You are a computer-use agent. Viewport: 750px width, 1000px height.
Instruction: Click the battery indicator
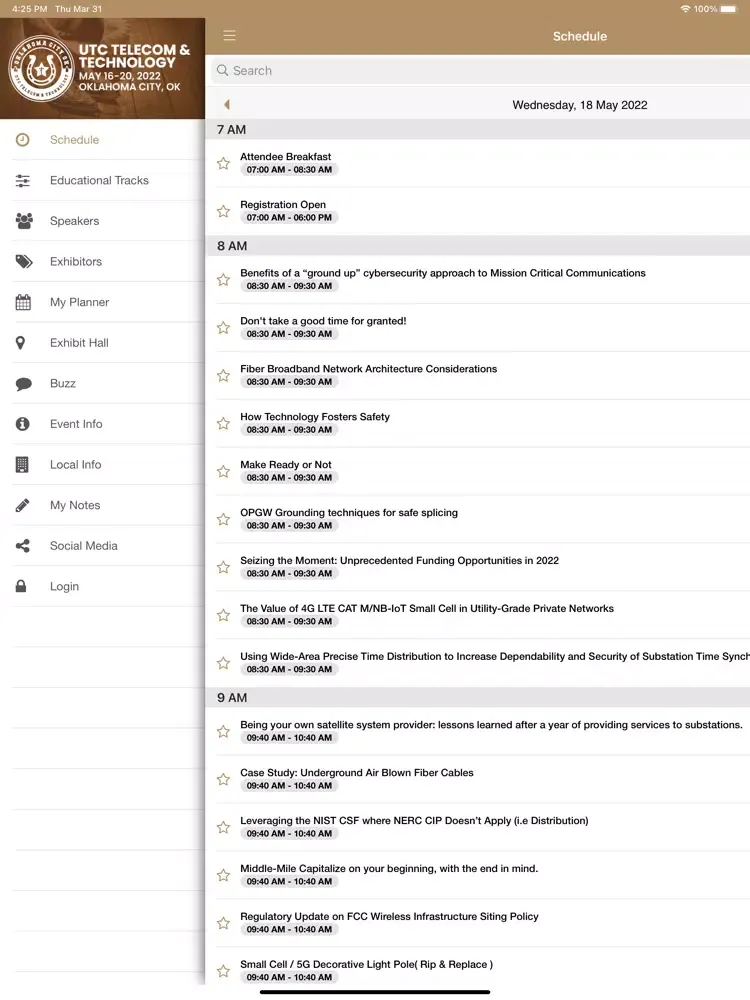728,9
